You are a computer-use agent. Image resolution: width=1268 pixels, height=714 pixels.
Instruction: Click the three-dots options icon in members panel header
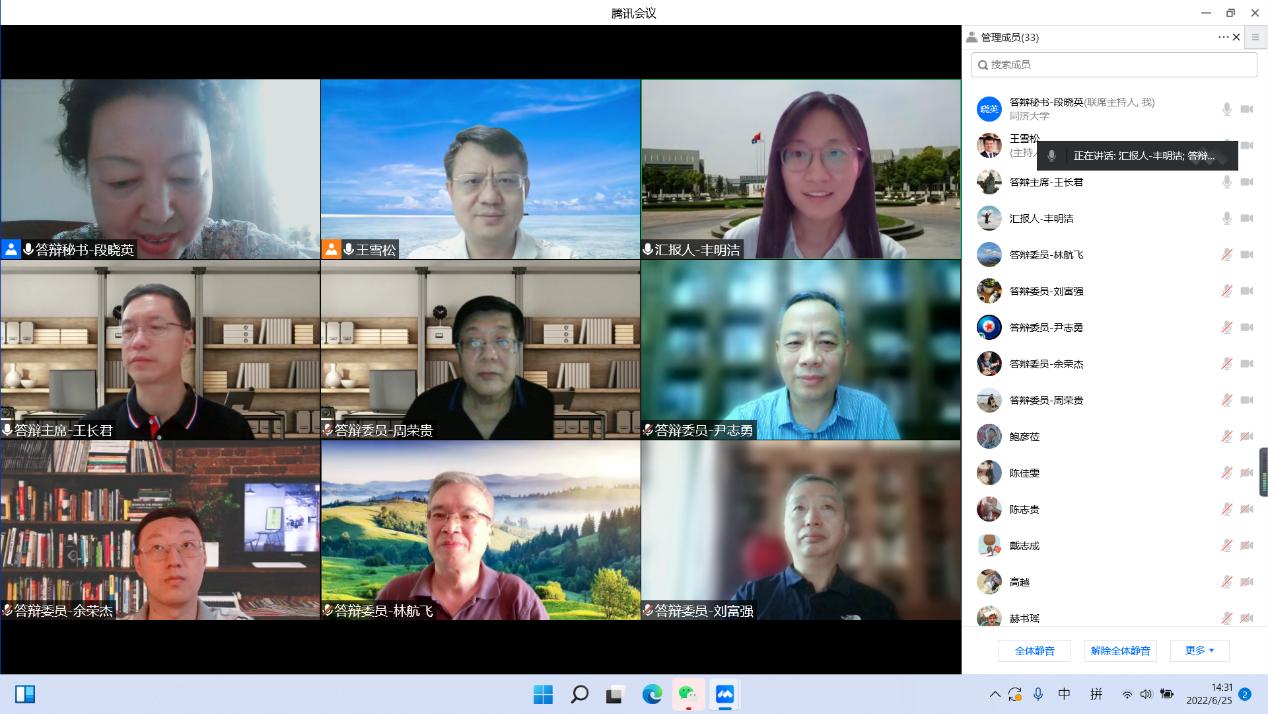point(1223,37)
